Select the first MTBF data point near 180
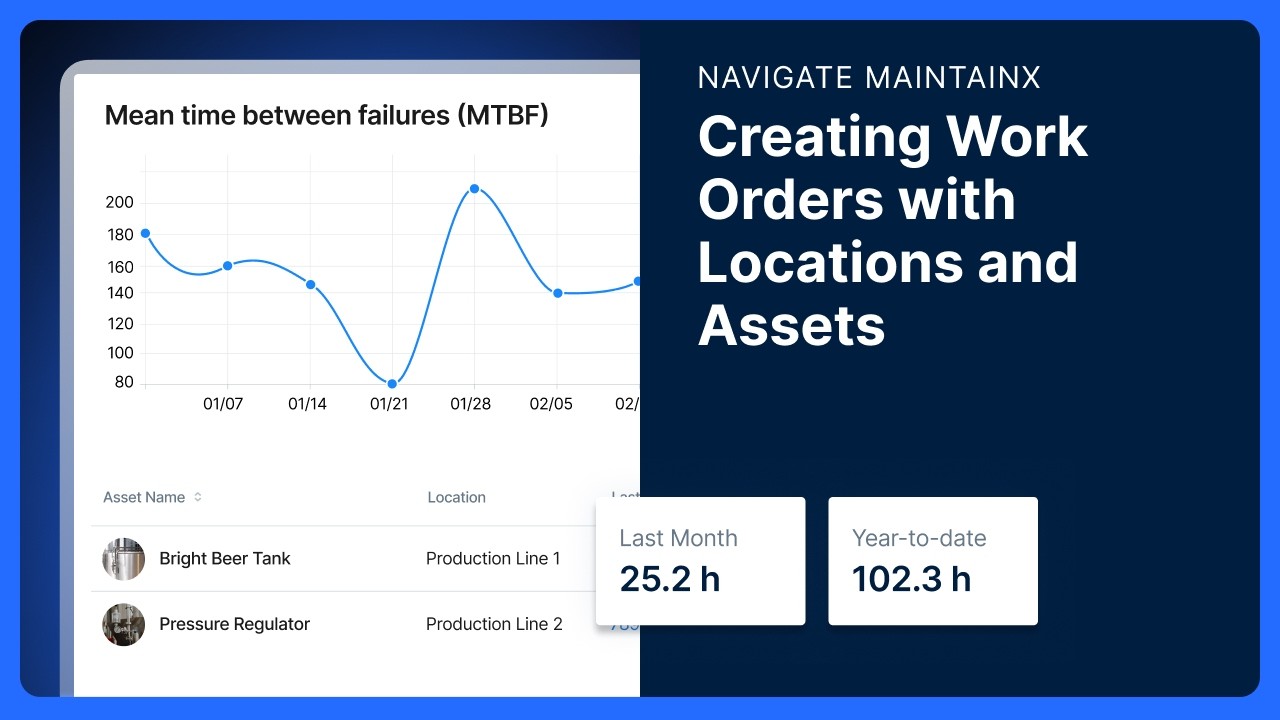 point(145,233)
